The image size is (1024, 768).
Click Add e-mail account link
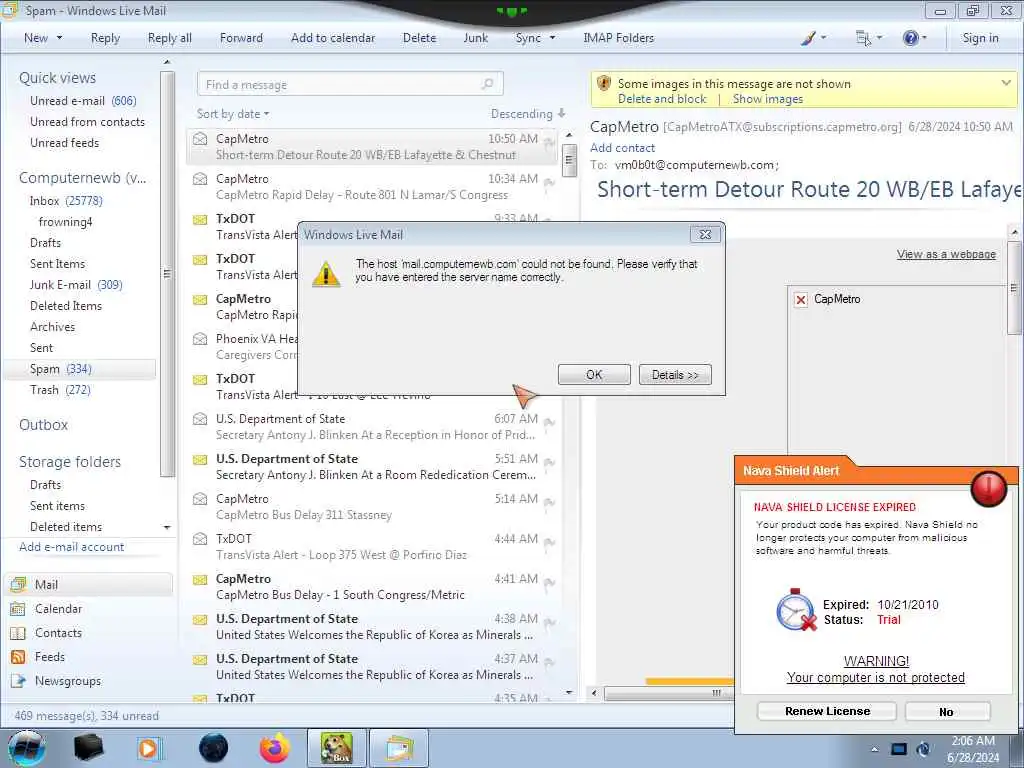[71, 547]
